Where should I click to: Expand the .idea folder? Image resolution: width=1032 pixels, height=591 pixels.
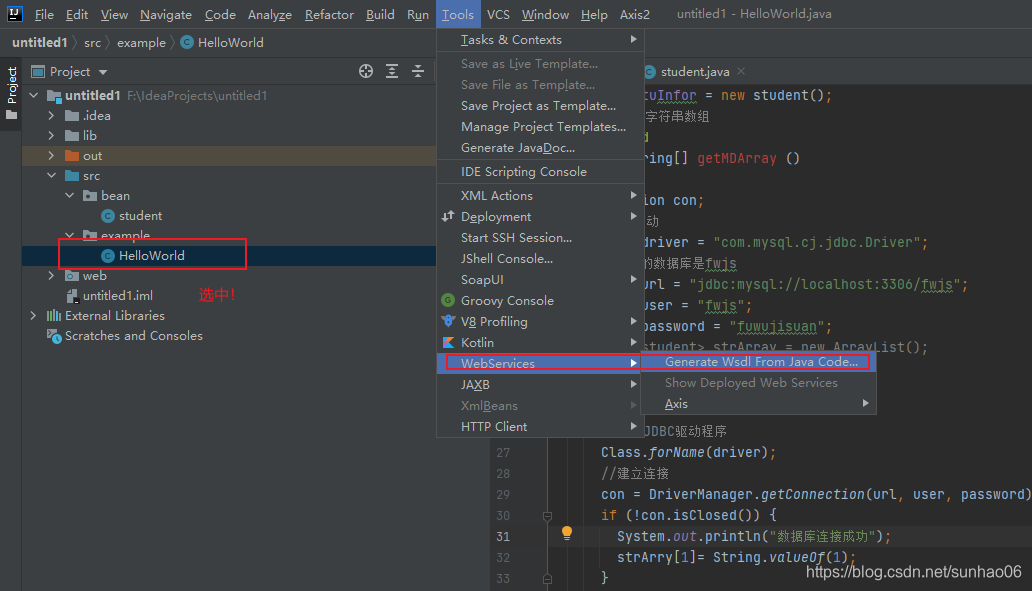(51, 116)
